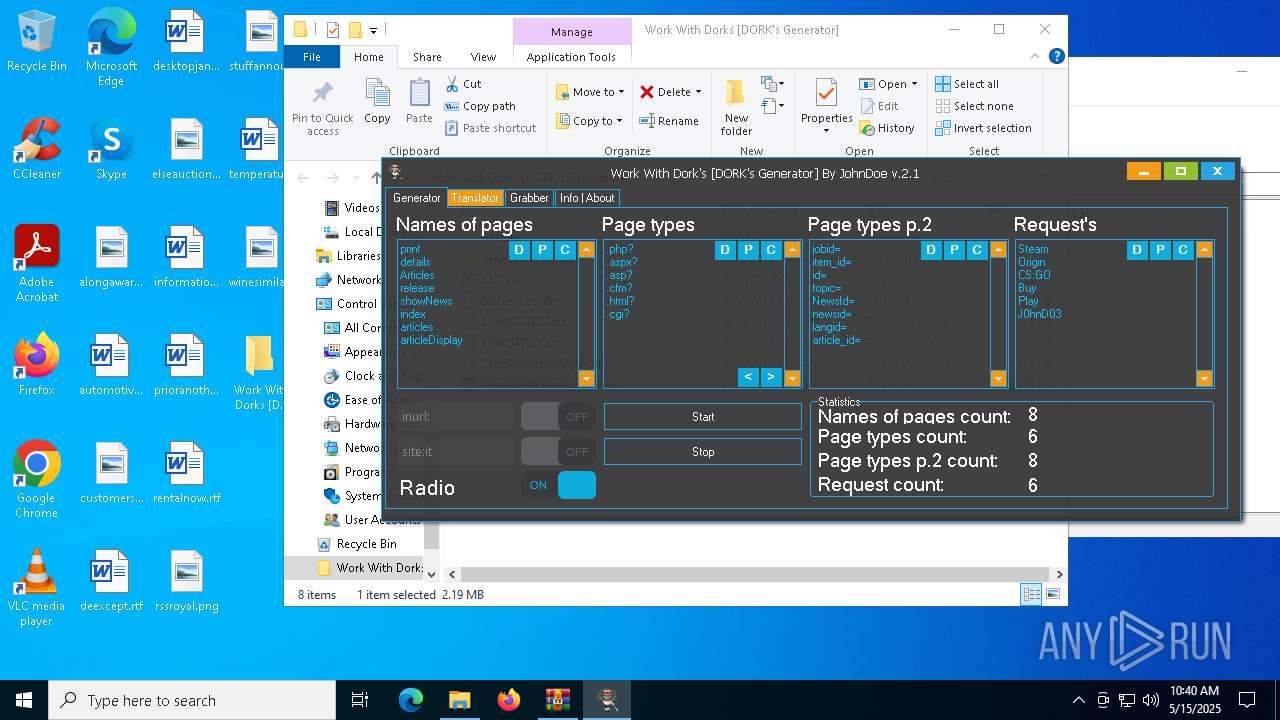Click the C button in Names of pages

click(x=565, y=250)
